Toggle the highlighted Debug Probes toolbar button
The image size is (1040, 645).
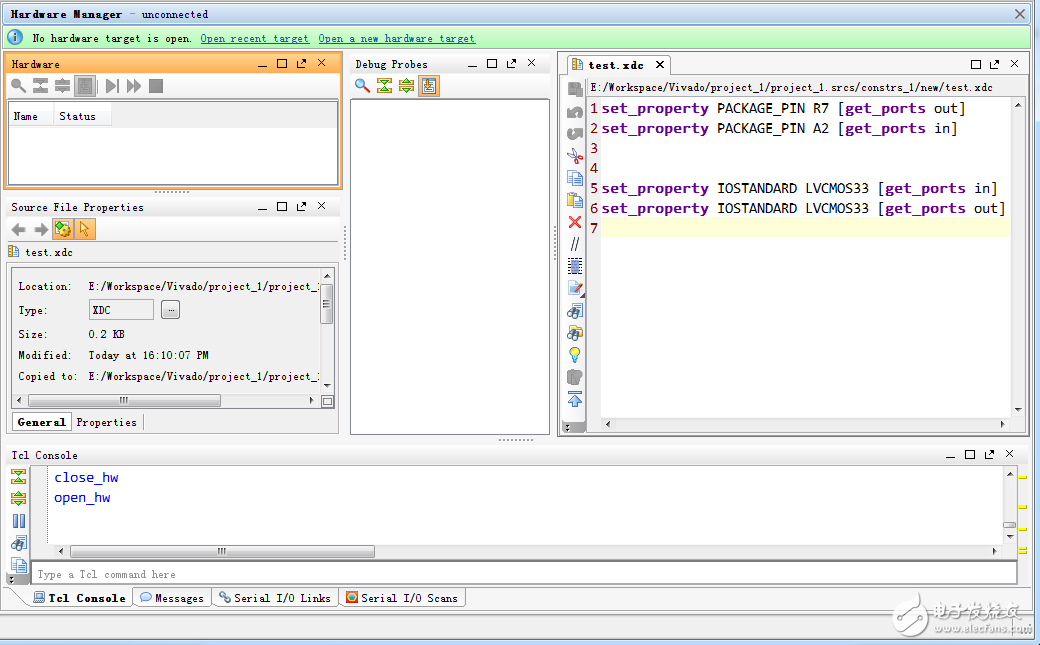tap(428, 86)
